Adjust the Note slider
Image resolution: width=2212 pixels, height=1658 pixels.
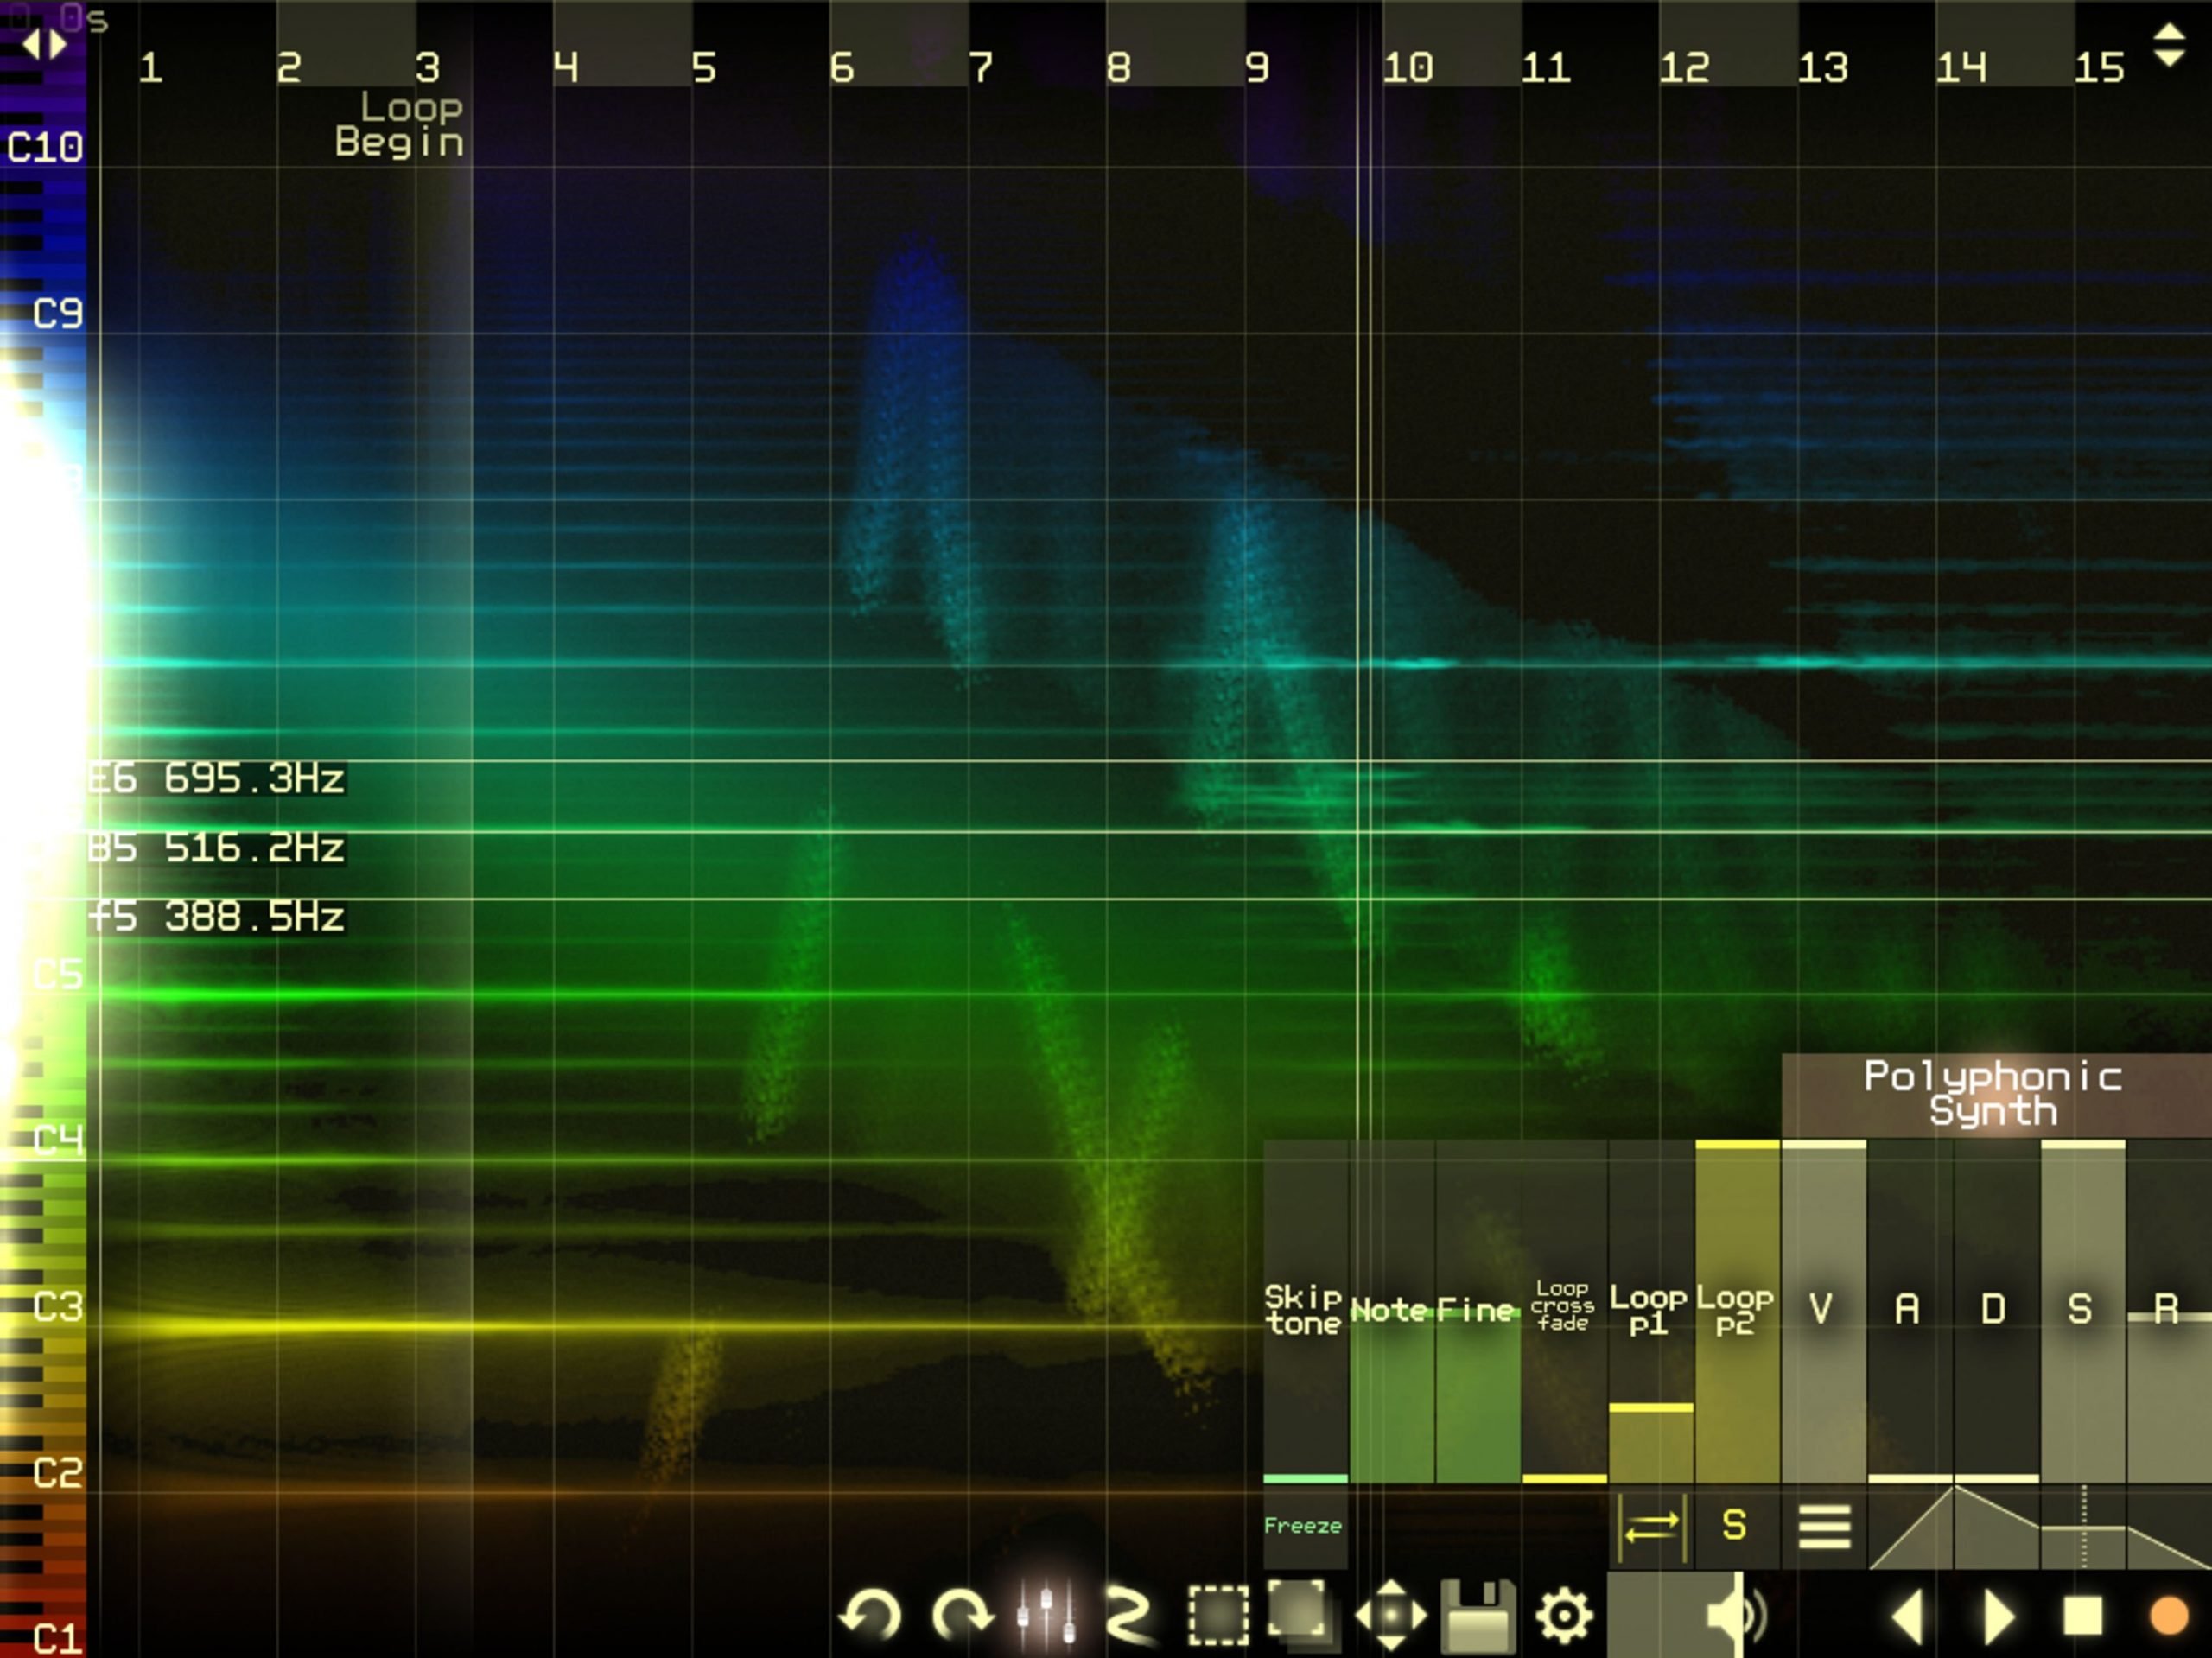click(x=1392, y=1311)
